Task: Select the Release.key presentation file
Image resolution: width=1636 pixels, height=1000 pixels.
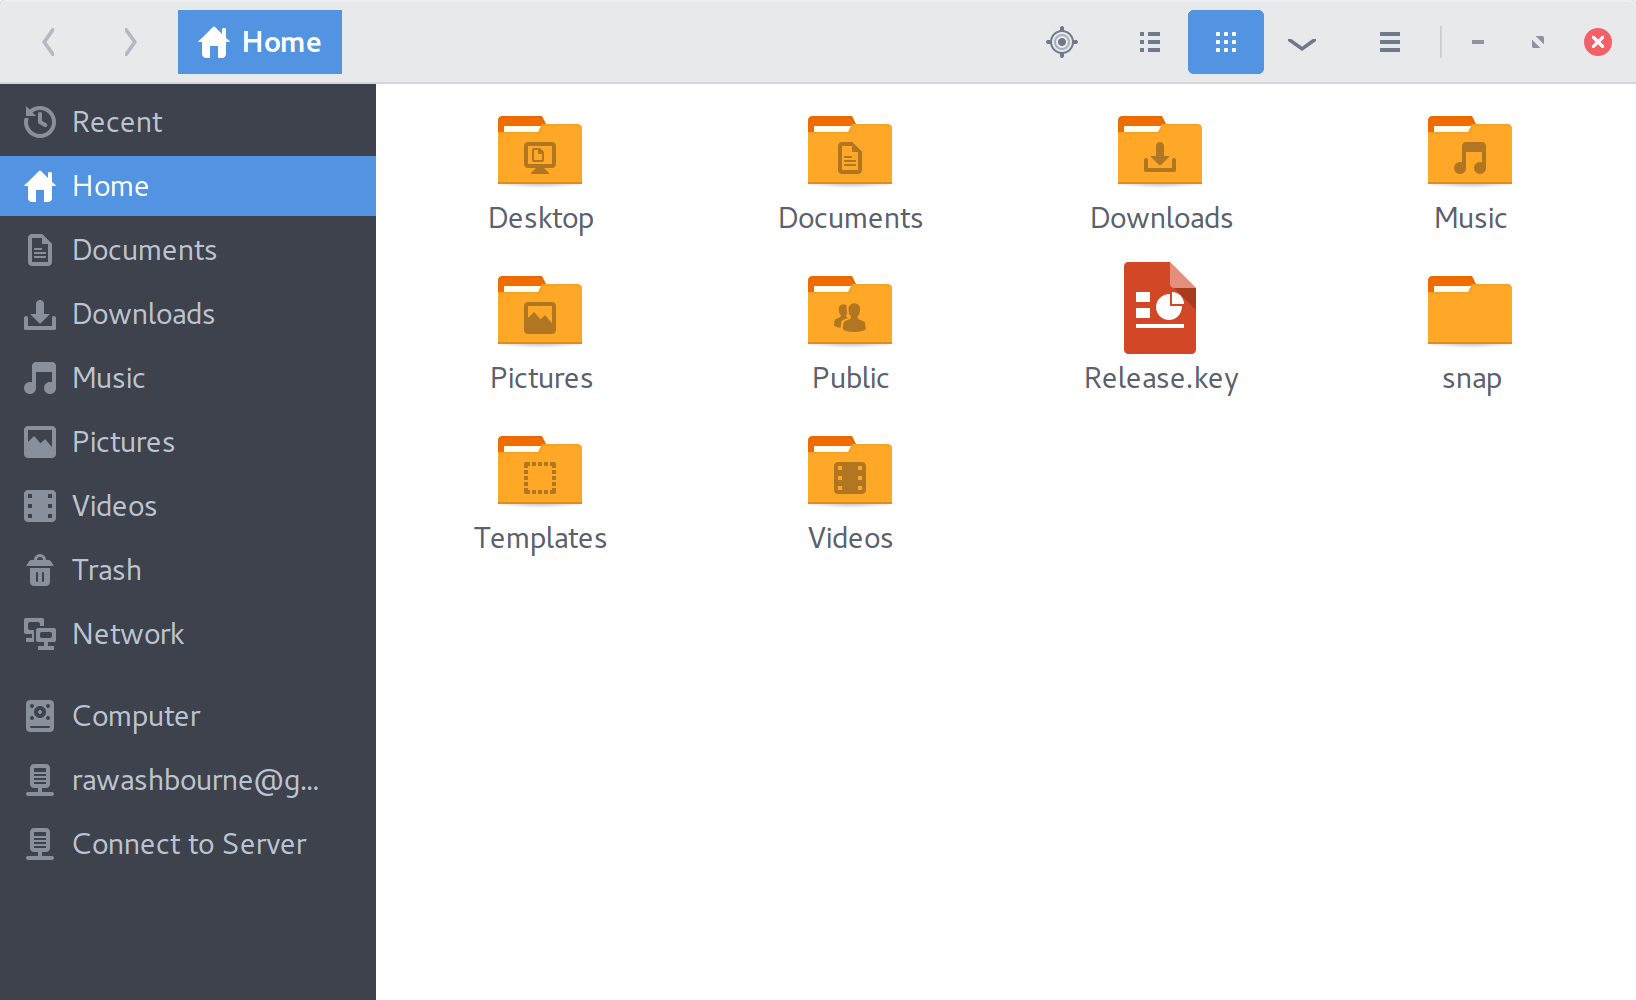Action: 1160,310
